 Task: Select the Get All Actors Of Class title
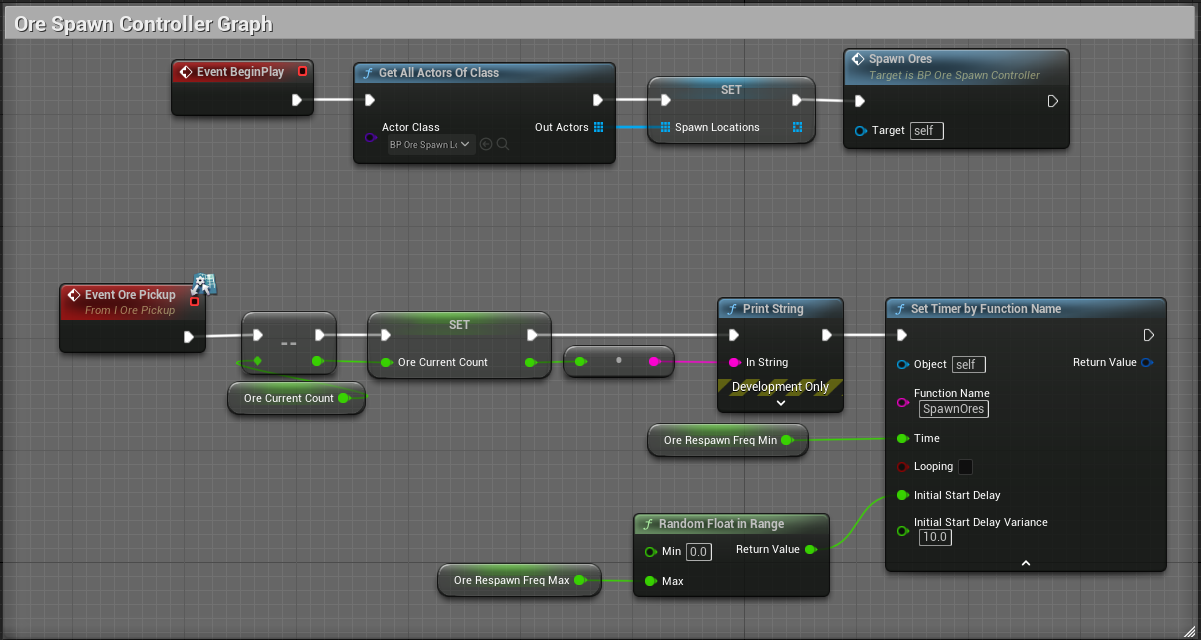tap(438, 73)
